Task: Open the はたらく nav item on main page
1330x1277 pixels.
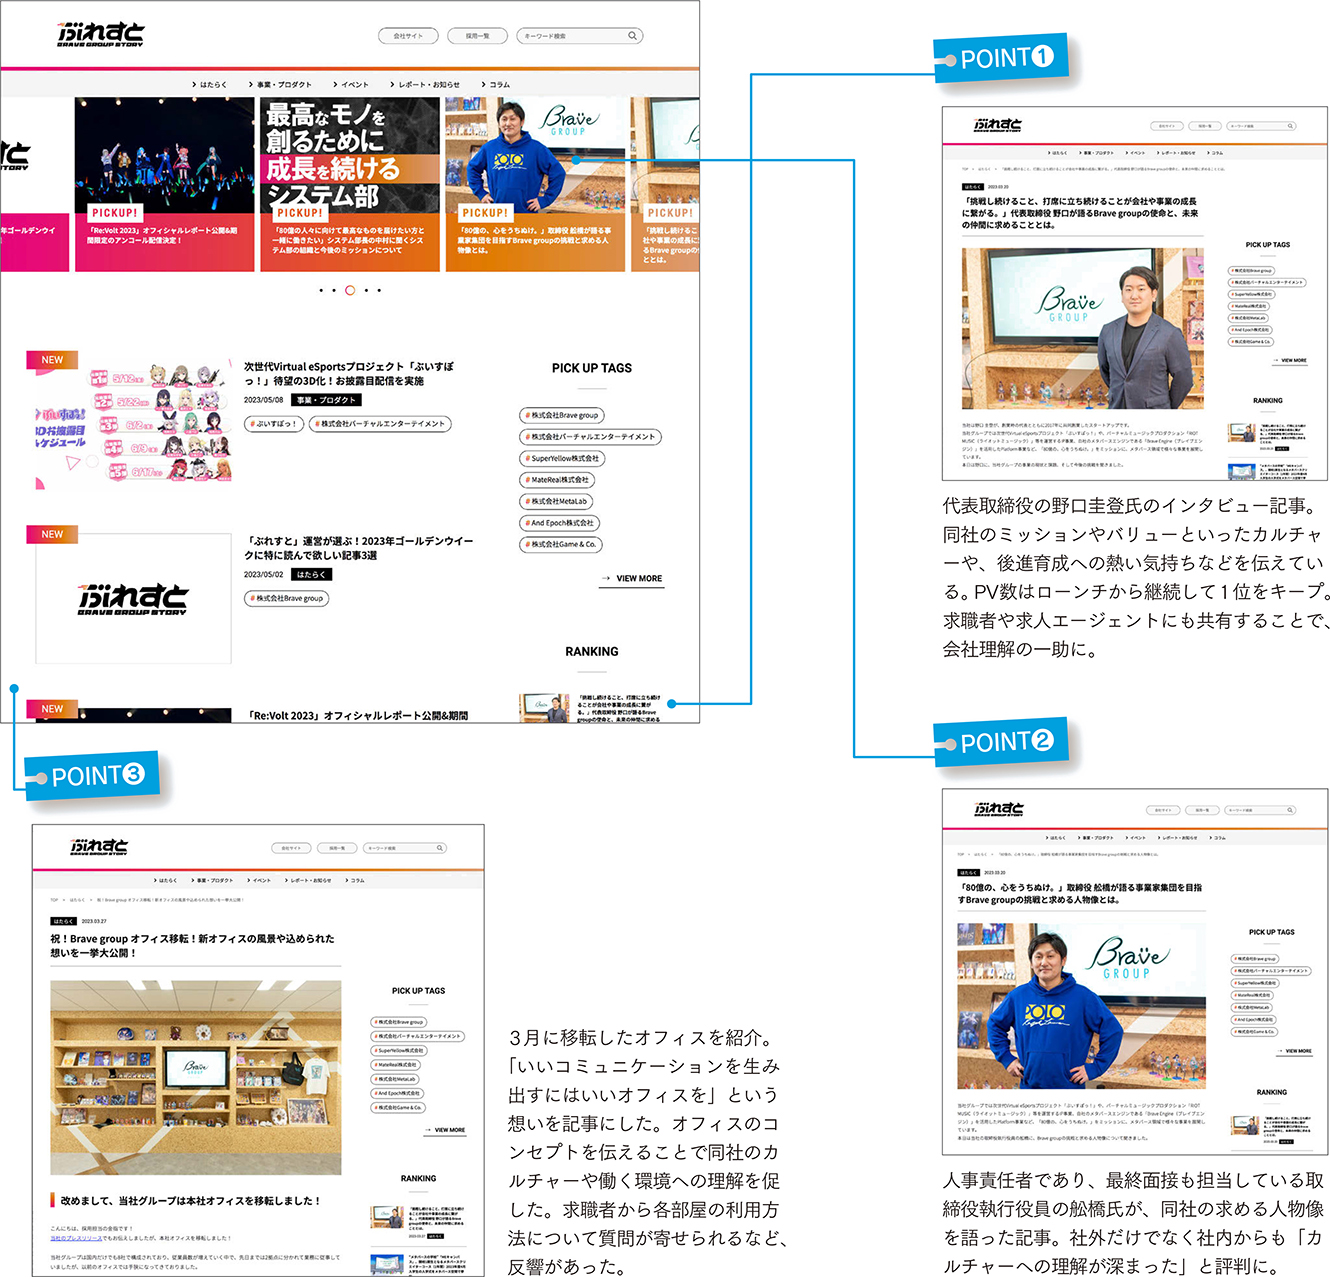Action: [x=210, y=85]
